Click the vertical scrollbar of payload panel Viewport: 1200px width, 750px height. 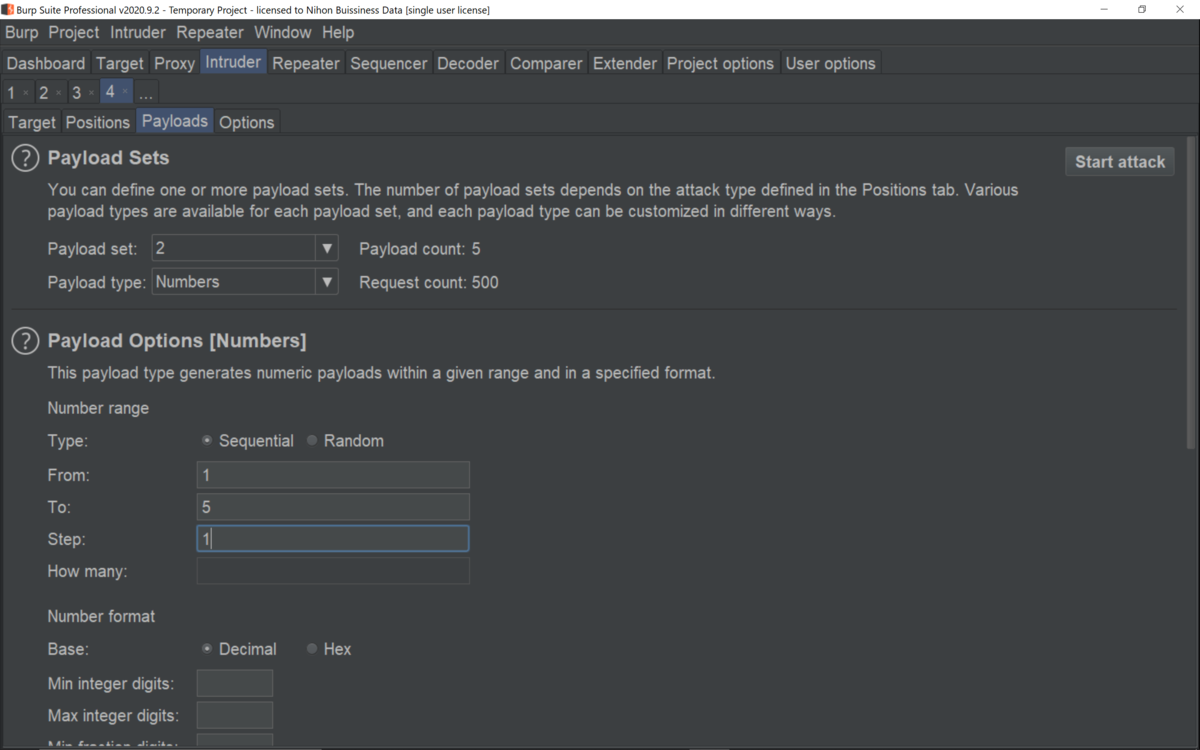(1190, 295)
